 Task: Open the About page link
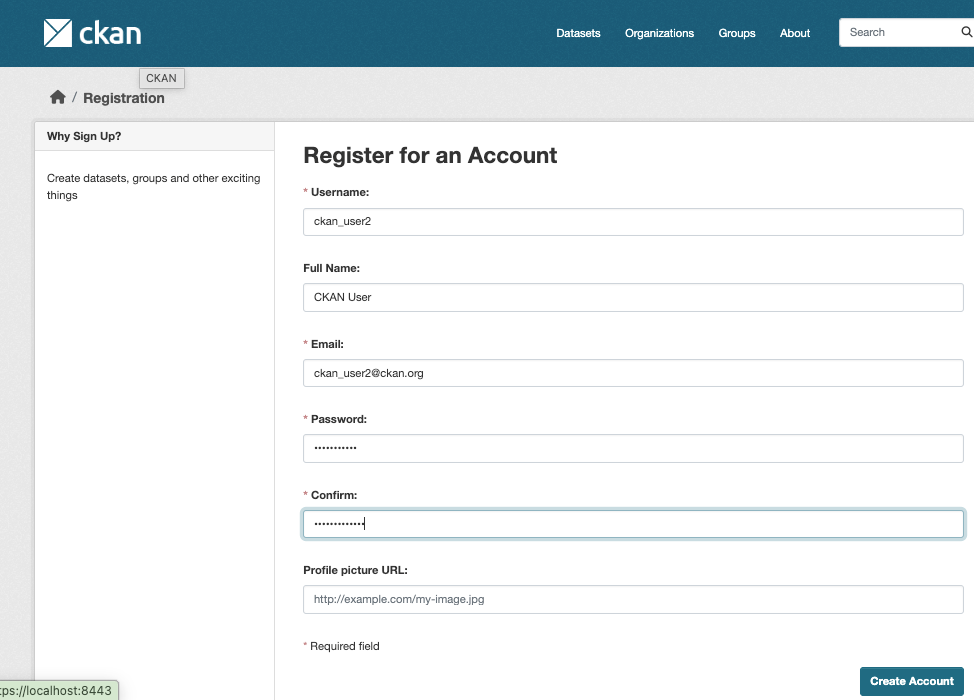coord(794,34)
